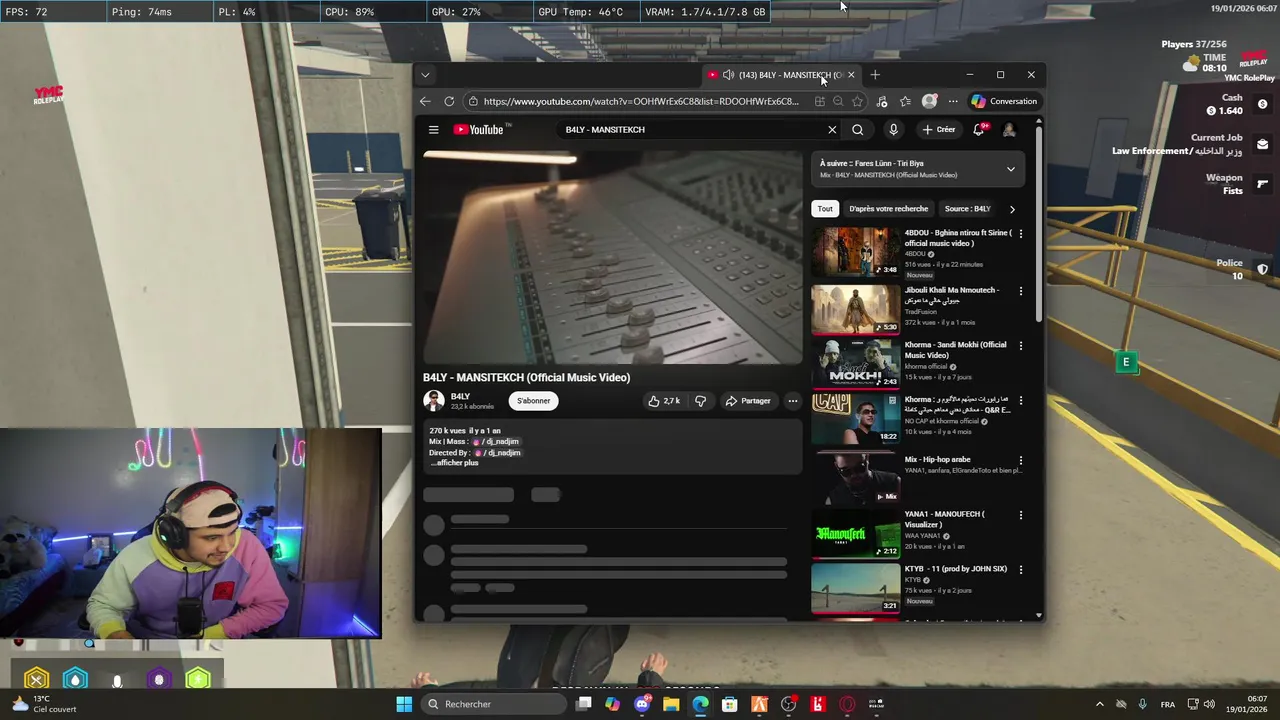Open options for Khorma 3andi Mokhi video
This screenshot has height=720, width=1280.
click(1021, 345)
